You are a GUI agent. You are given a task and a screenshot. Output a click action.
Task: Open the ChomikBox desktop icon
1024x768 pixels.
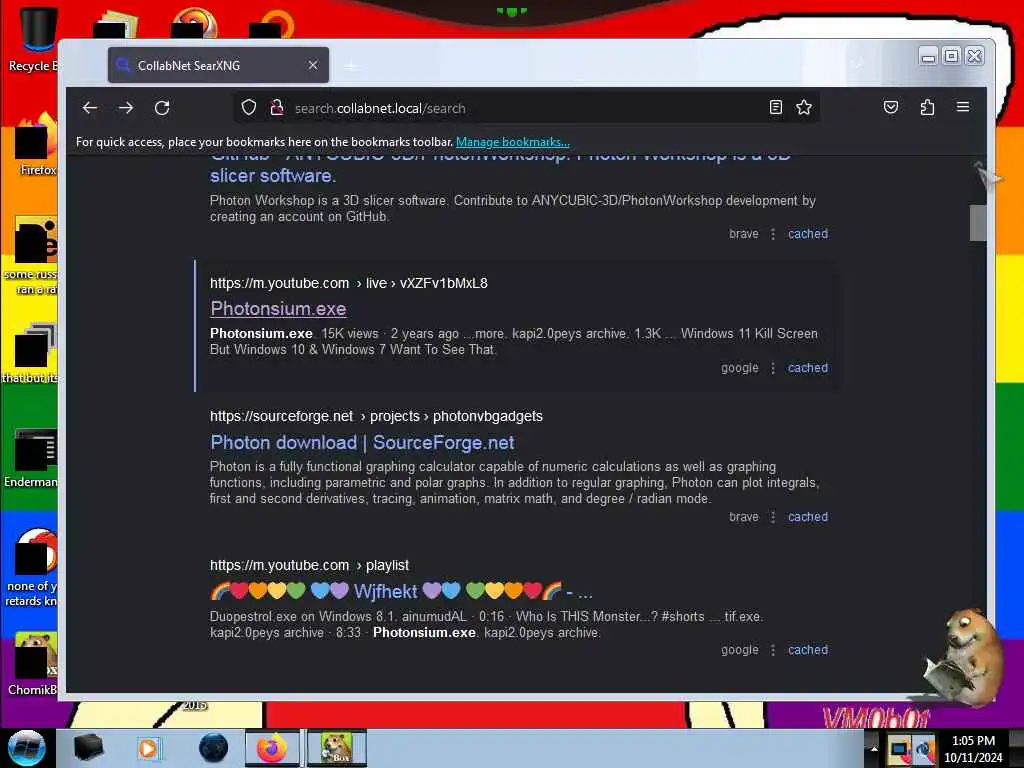pos(33,664)
